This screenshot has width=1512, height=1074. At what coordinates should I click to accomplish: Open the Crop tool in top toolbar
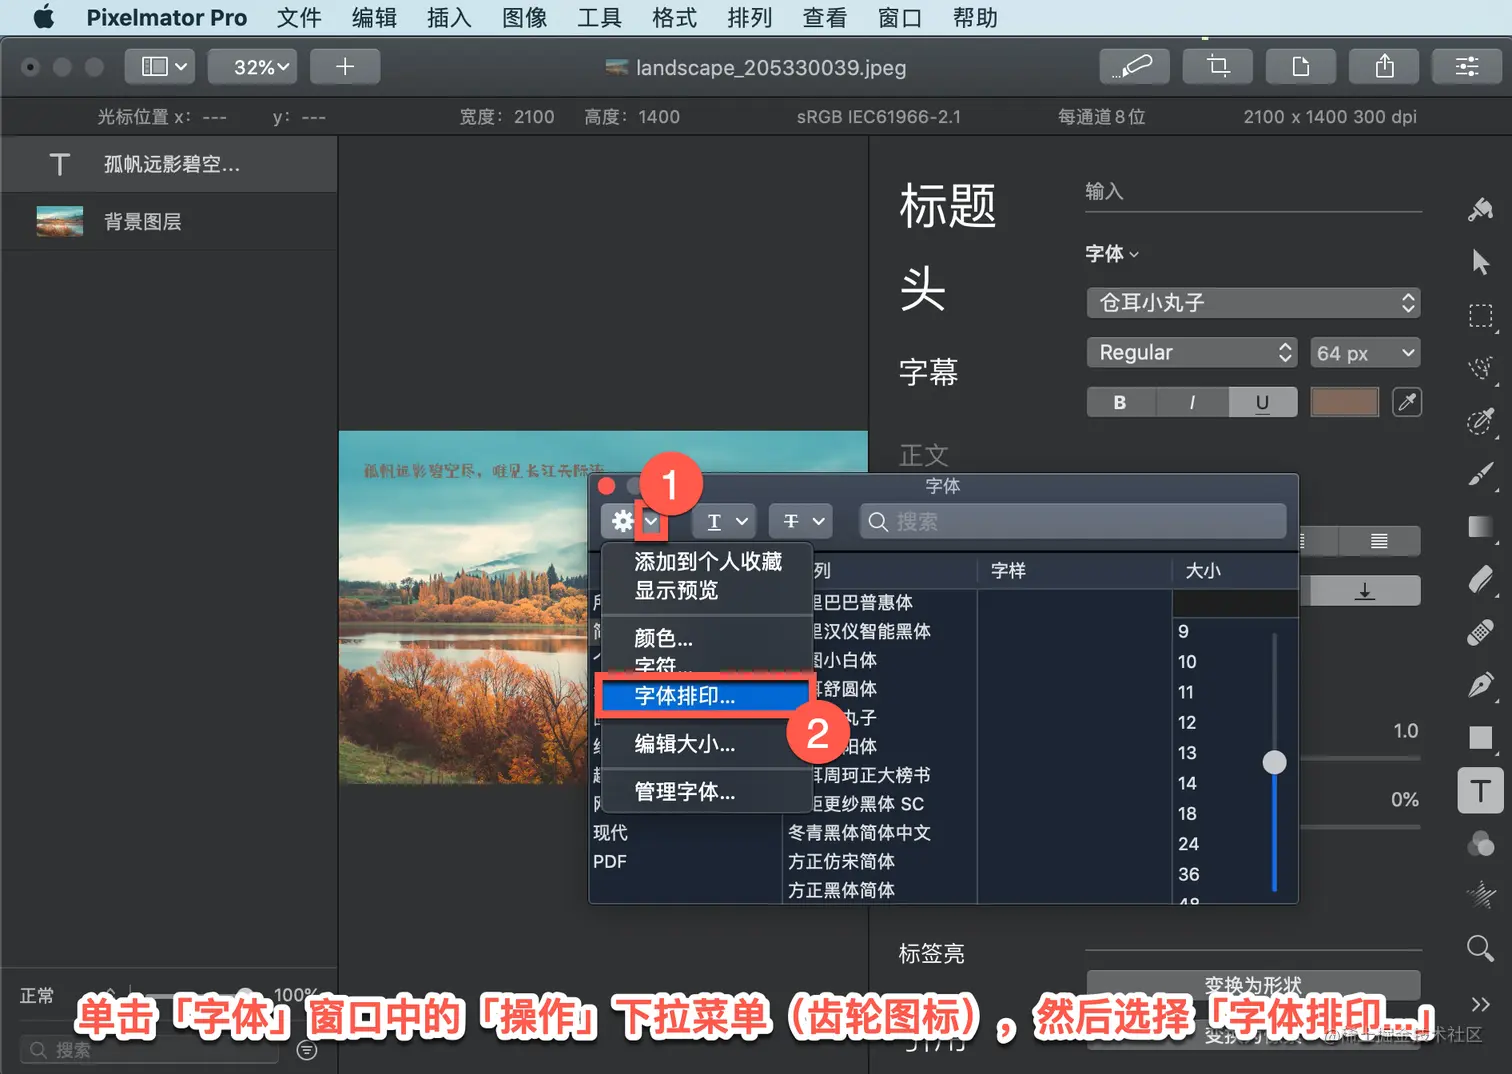(x=1217, y=67)
